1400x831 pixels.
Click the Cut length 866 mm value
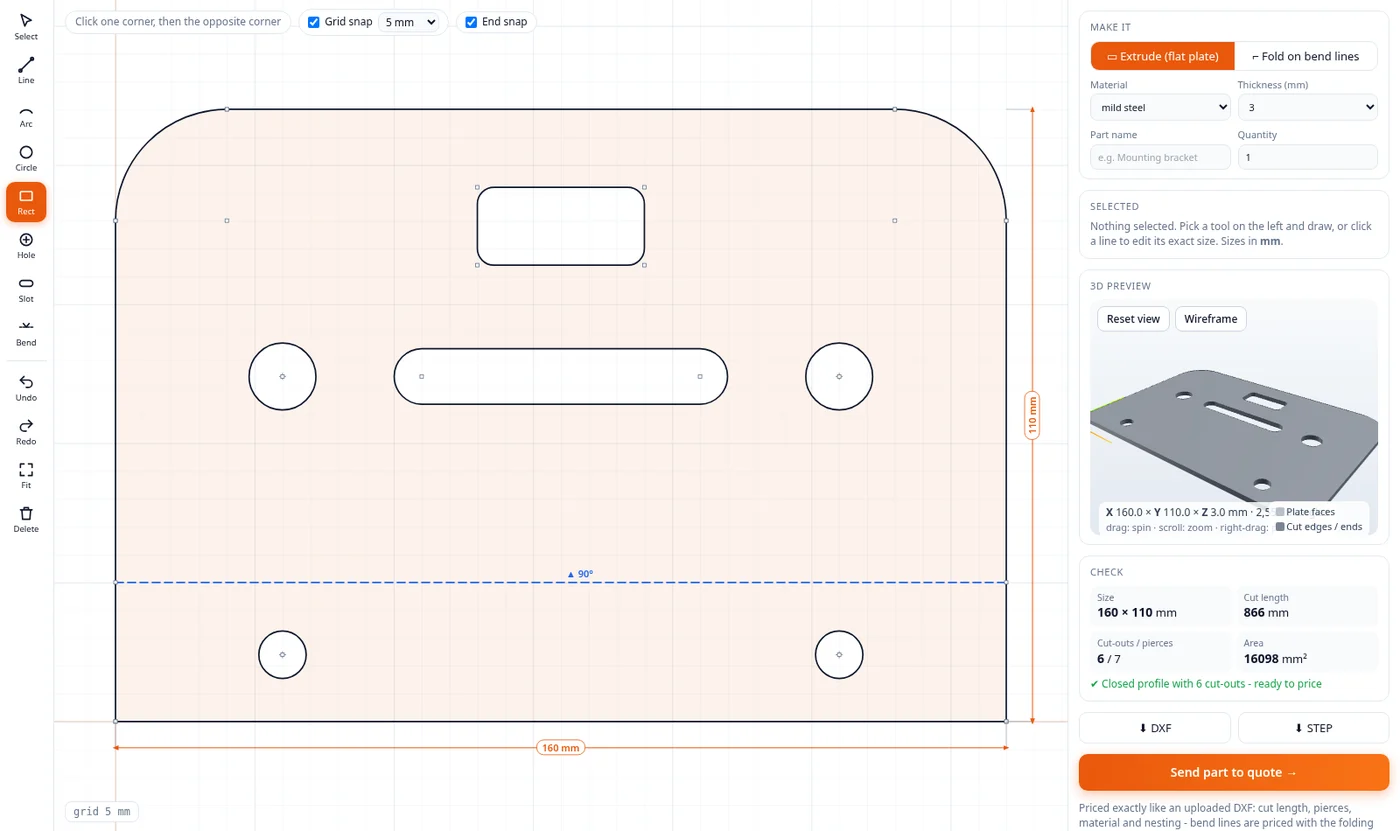point(1266,612)
